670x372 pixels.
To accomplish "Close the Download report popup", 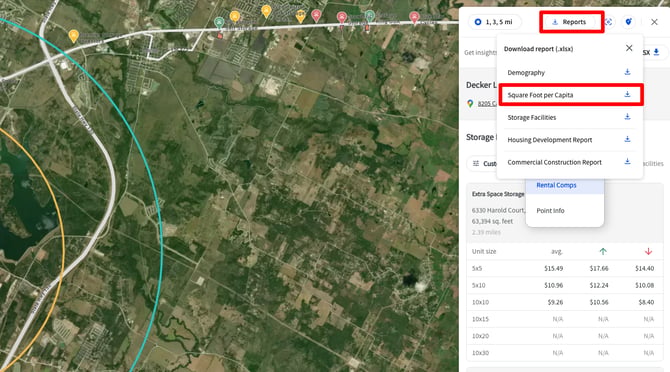I will click(629, 48).
